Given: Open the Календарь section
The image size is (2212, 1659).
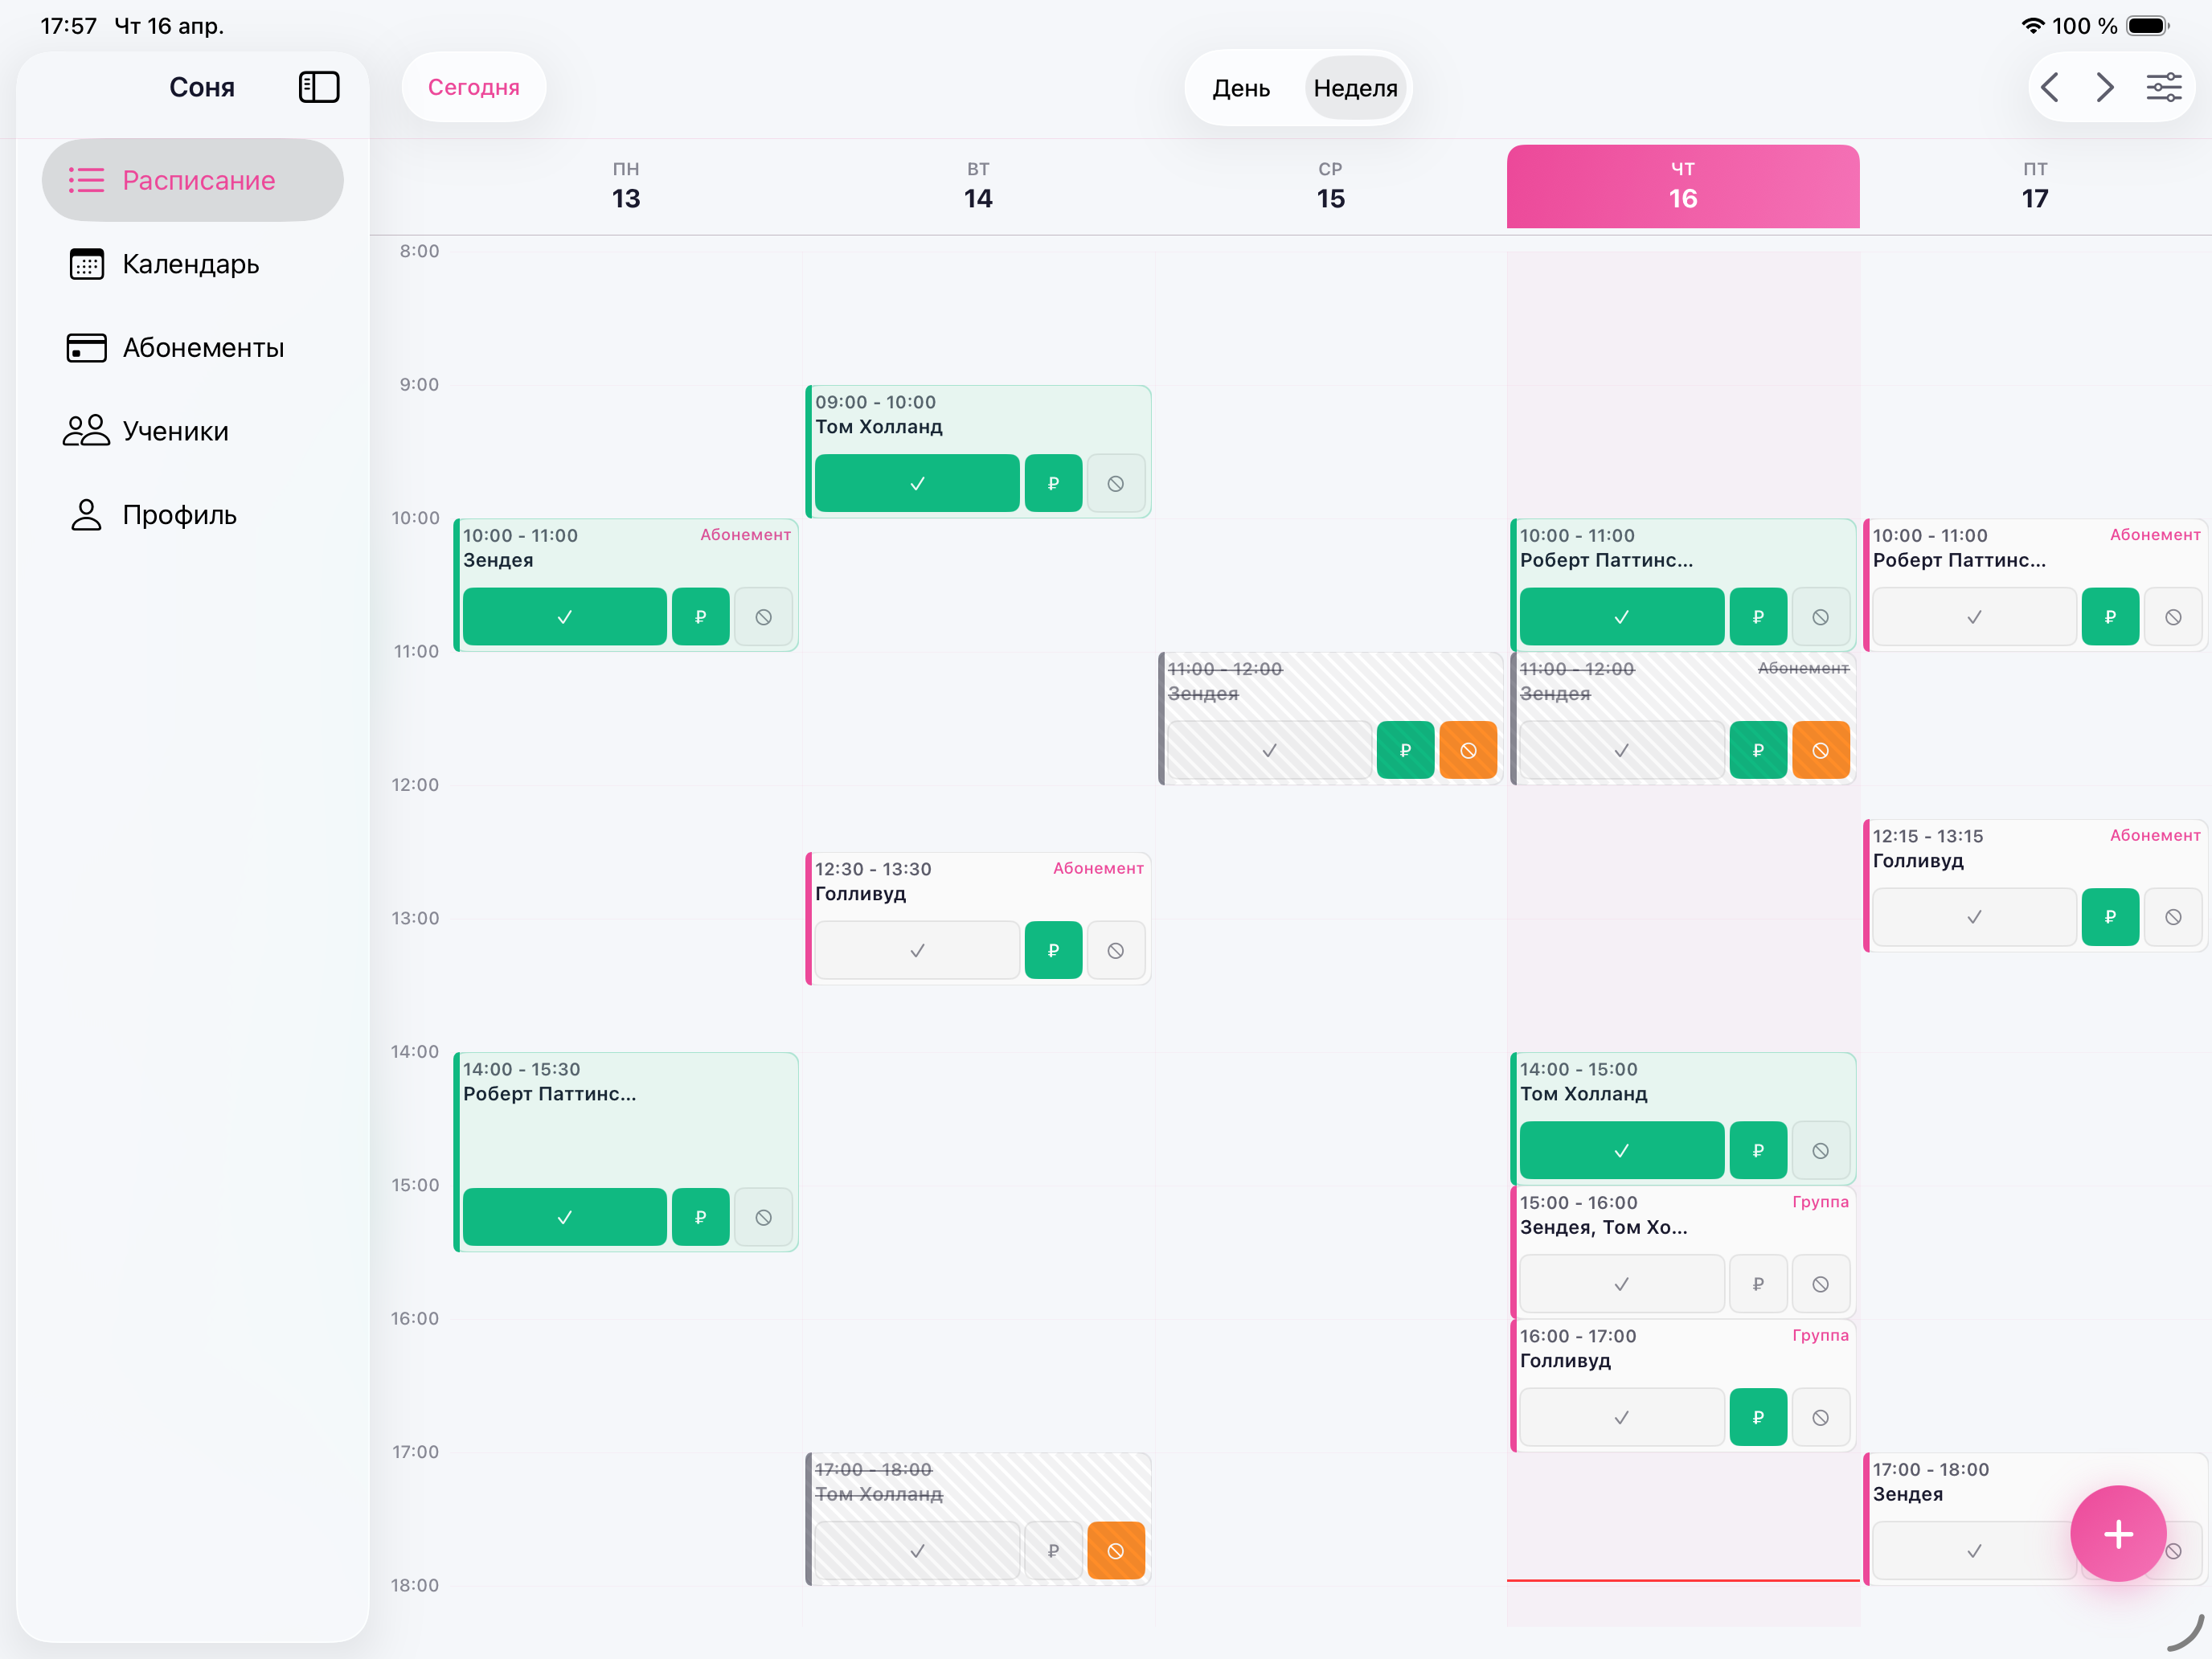Looking at the screenshot, I should click(x=190, y=264).
